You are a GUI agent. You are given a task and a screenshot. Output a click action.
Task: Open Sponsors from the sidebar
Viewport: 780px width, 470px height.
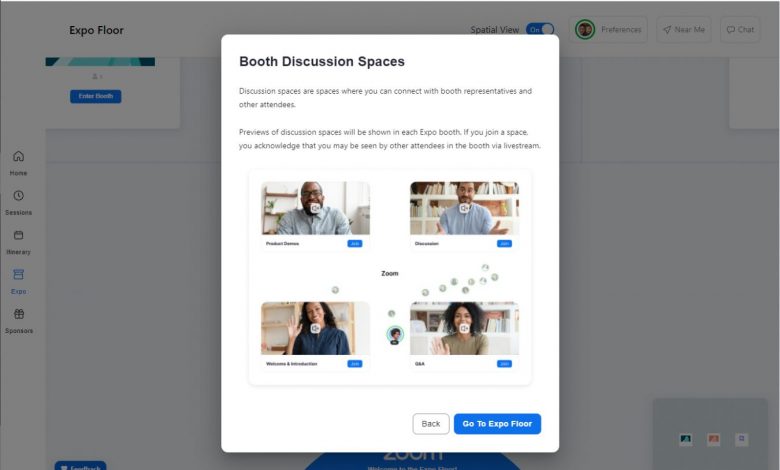(x=18, y=321)
